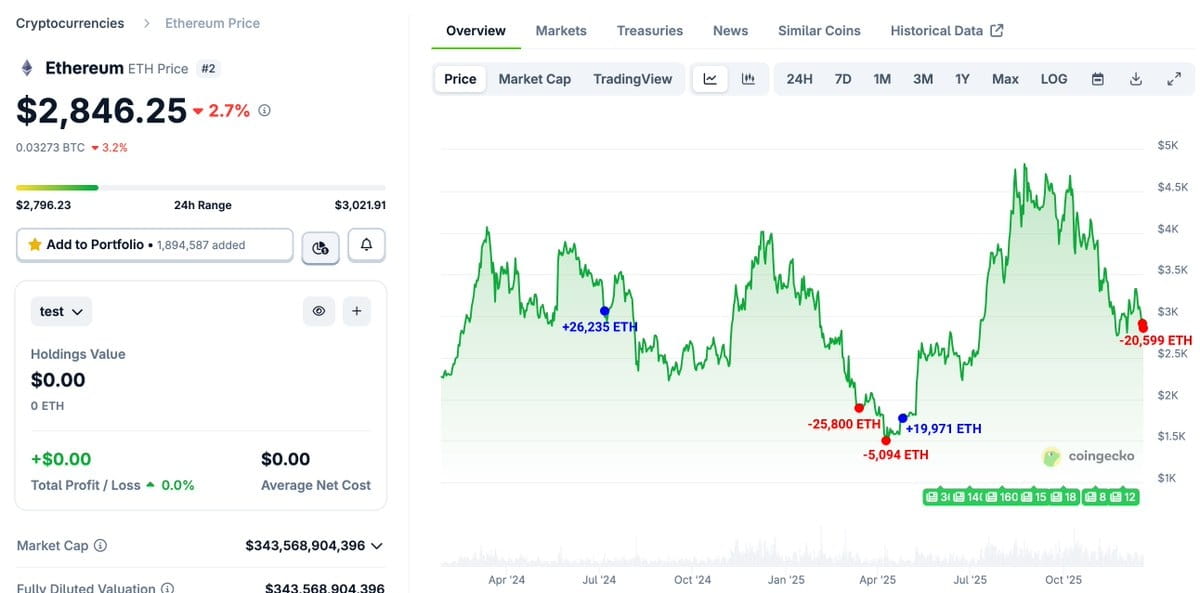Open the calendar date range picker

pyautogui.click(x=1097, y=79)
